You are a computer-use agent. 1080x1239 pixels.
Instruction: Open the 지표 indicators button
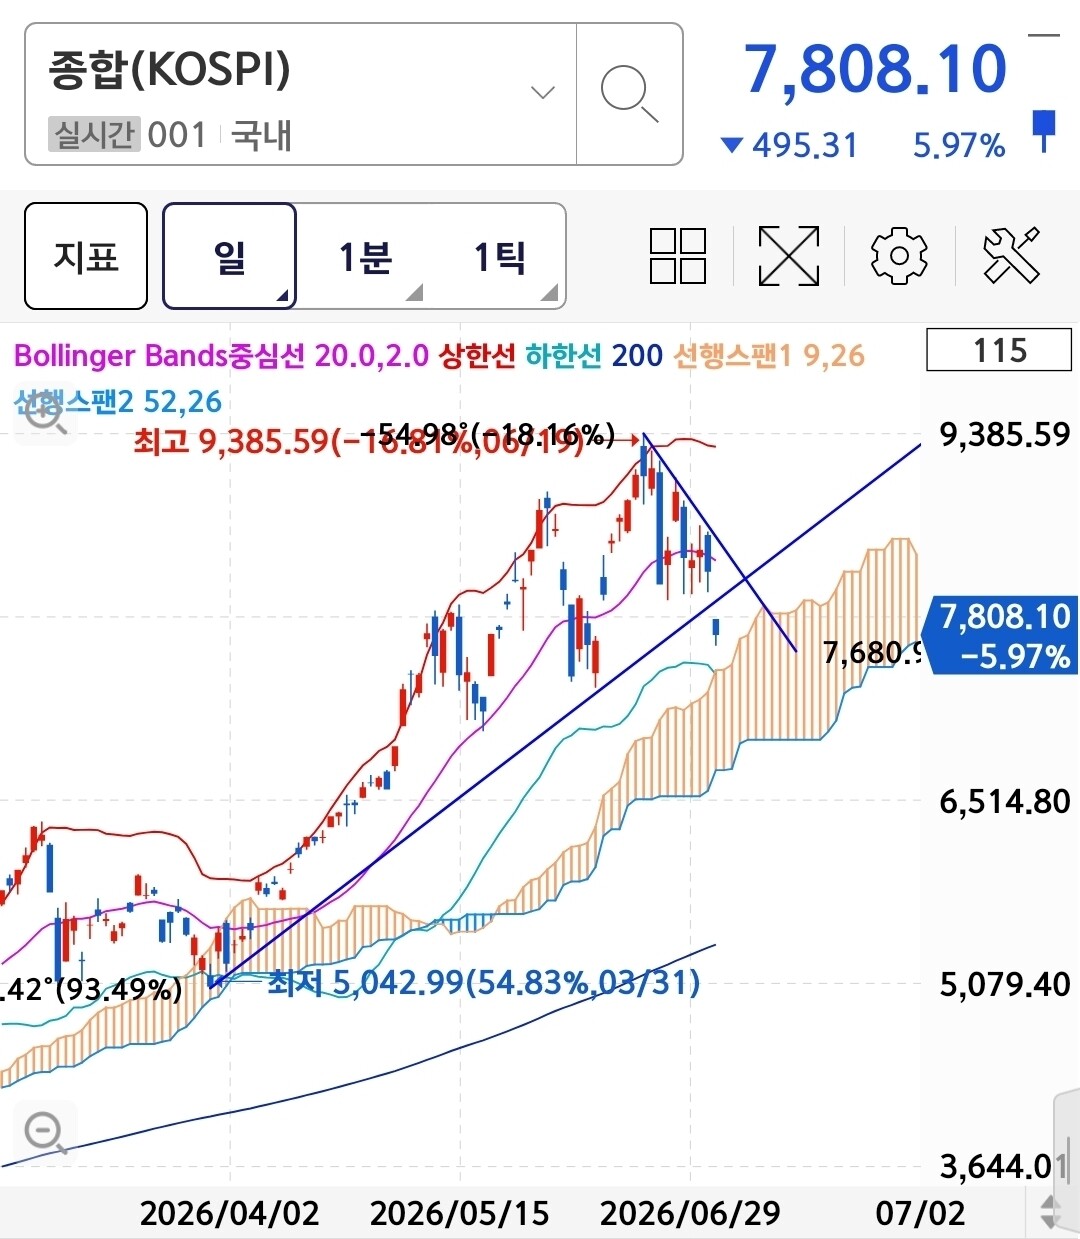click(86, 257)
